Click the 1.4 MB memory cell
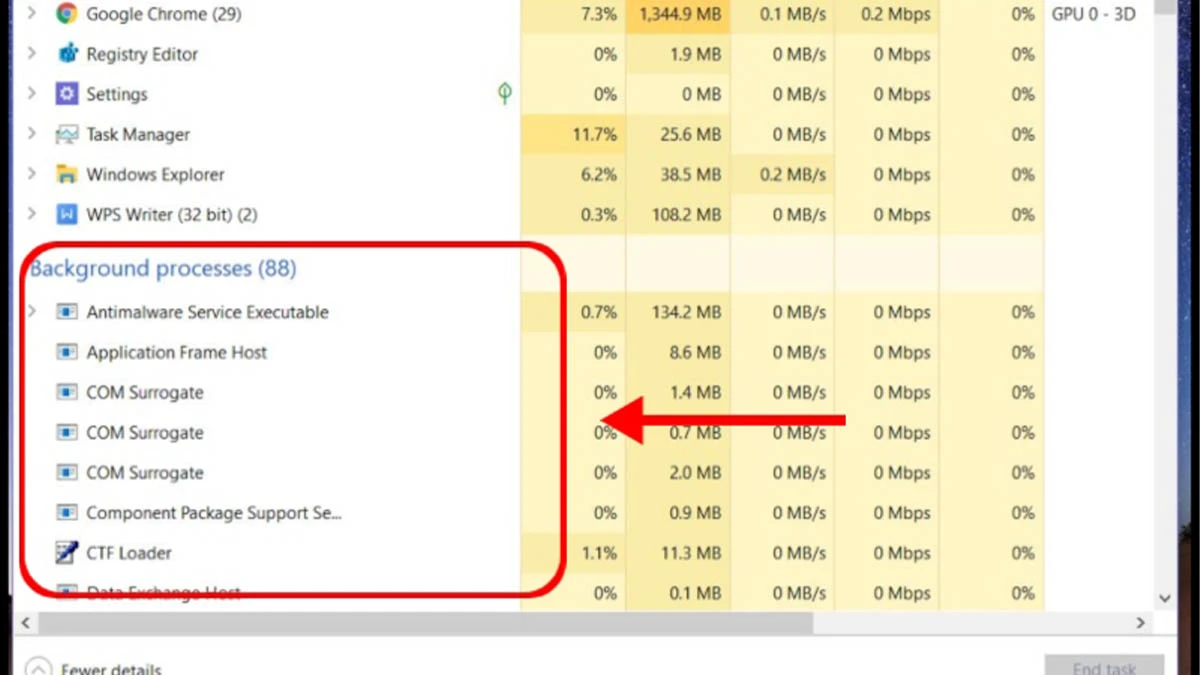Viewport: 1200px width, 675px height. pyautogui.click(x=678, y=392)
